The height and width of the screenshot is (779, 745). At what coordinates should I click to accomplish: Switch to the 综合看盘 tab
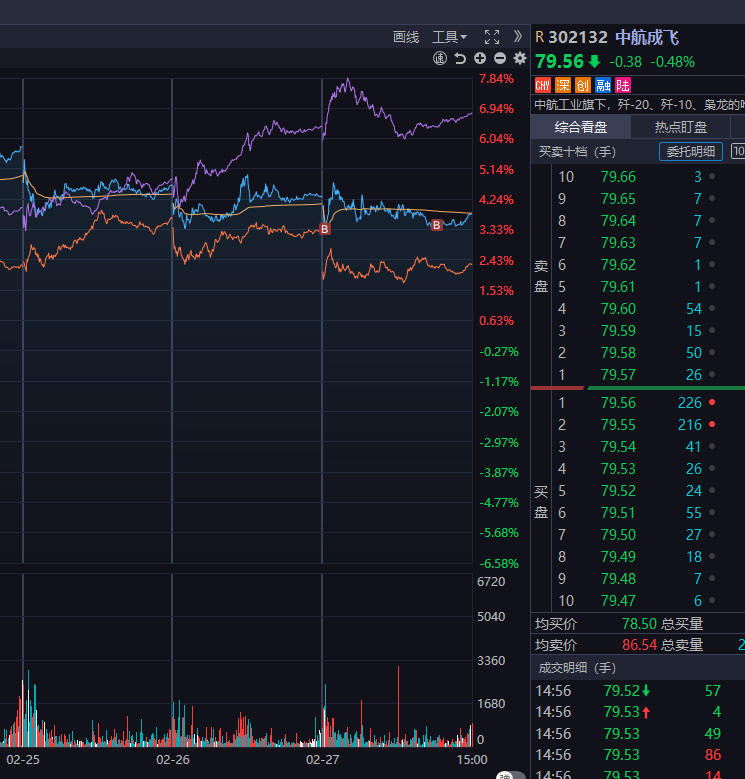[x=581, y=127]
